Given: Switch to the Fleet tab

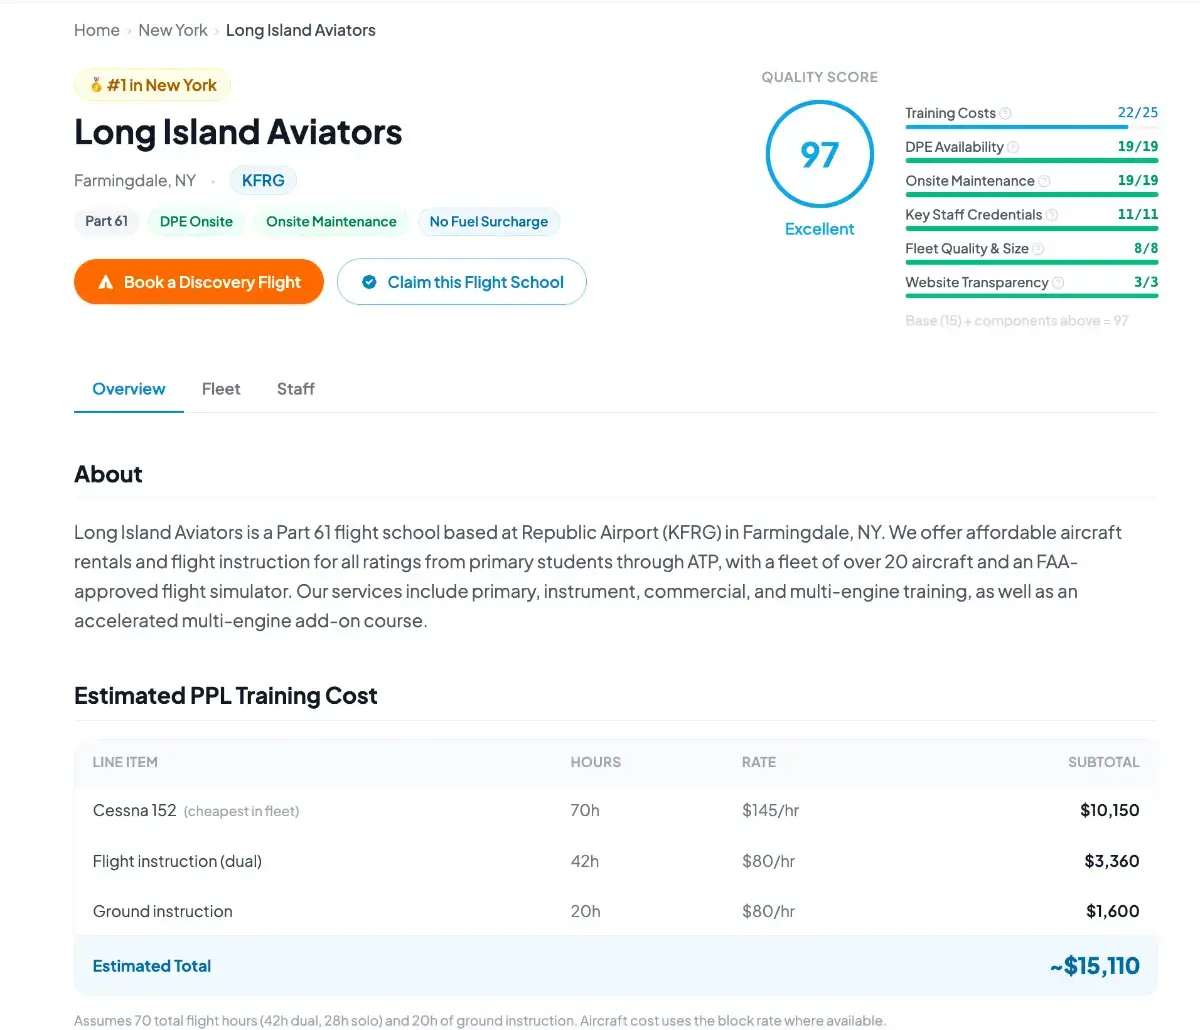Looking at the screenshot, I should point(221,389).
